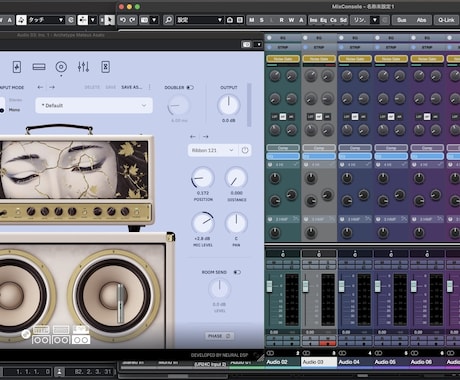Image resolution: width=460 pixels, height=380 pixels.
Task: Toggle global Mute M button
Action: pos(252,20)
